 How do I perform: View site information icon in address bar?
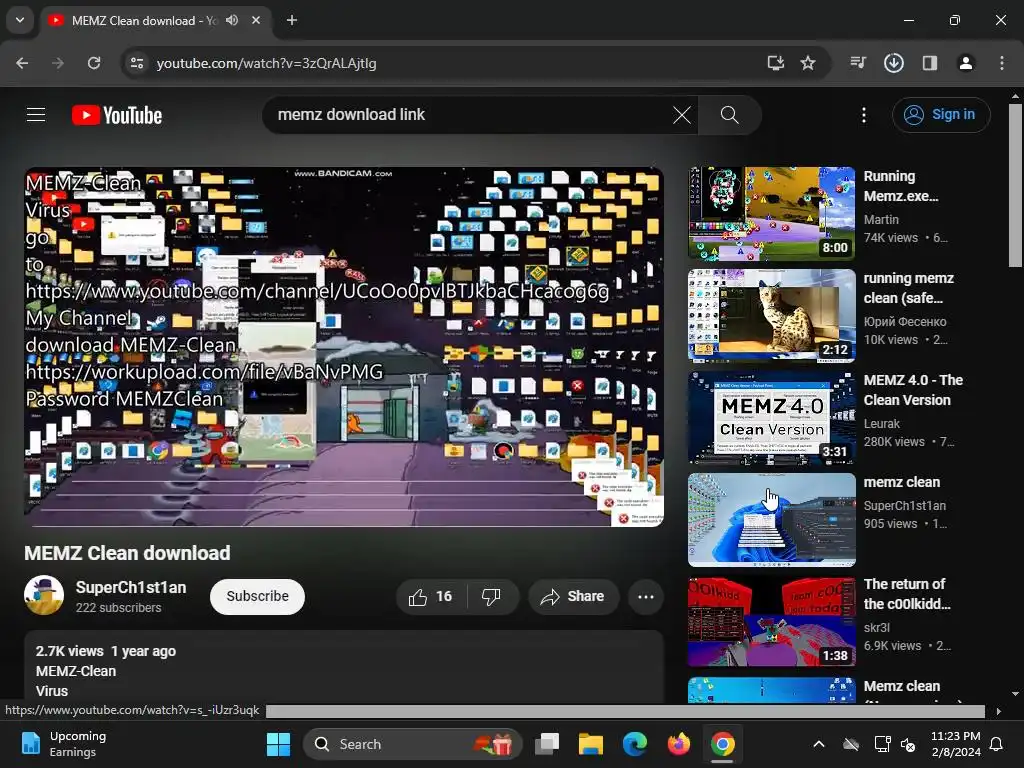(136, 63)
